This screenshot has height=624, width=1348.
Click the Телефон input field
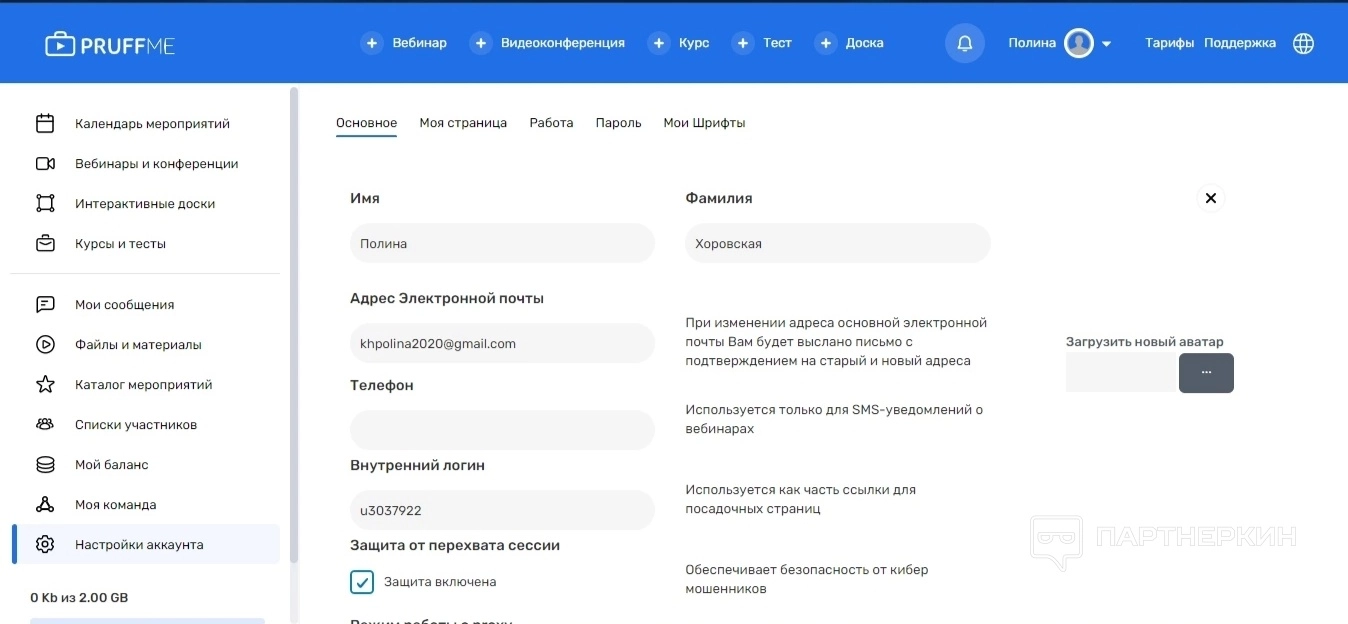click(502, 430)
